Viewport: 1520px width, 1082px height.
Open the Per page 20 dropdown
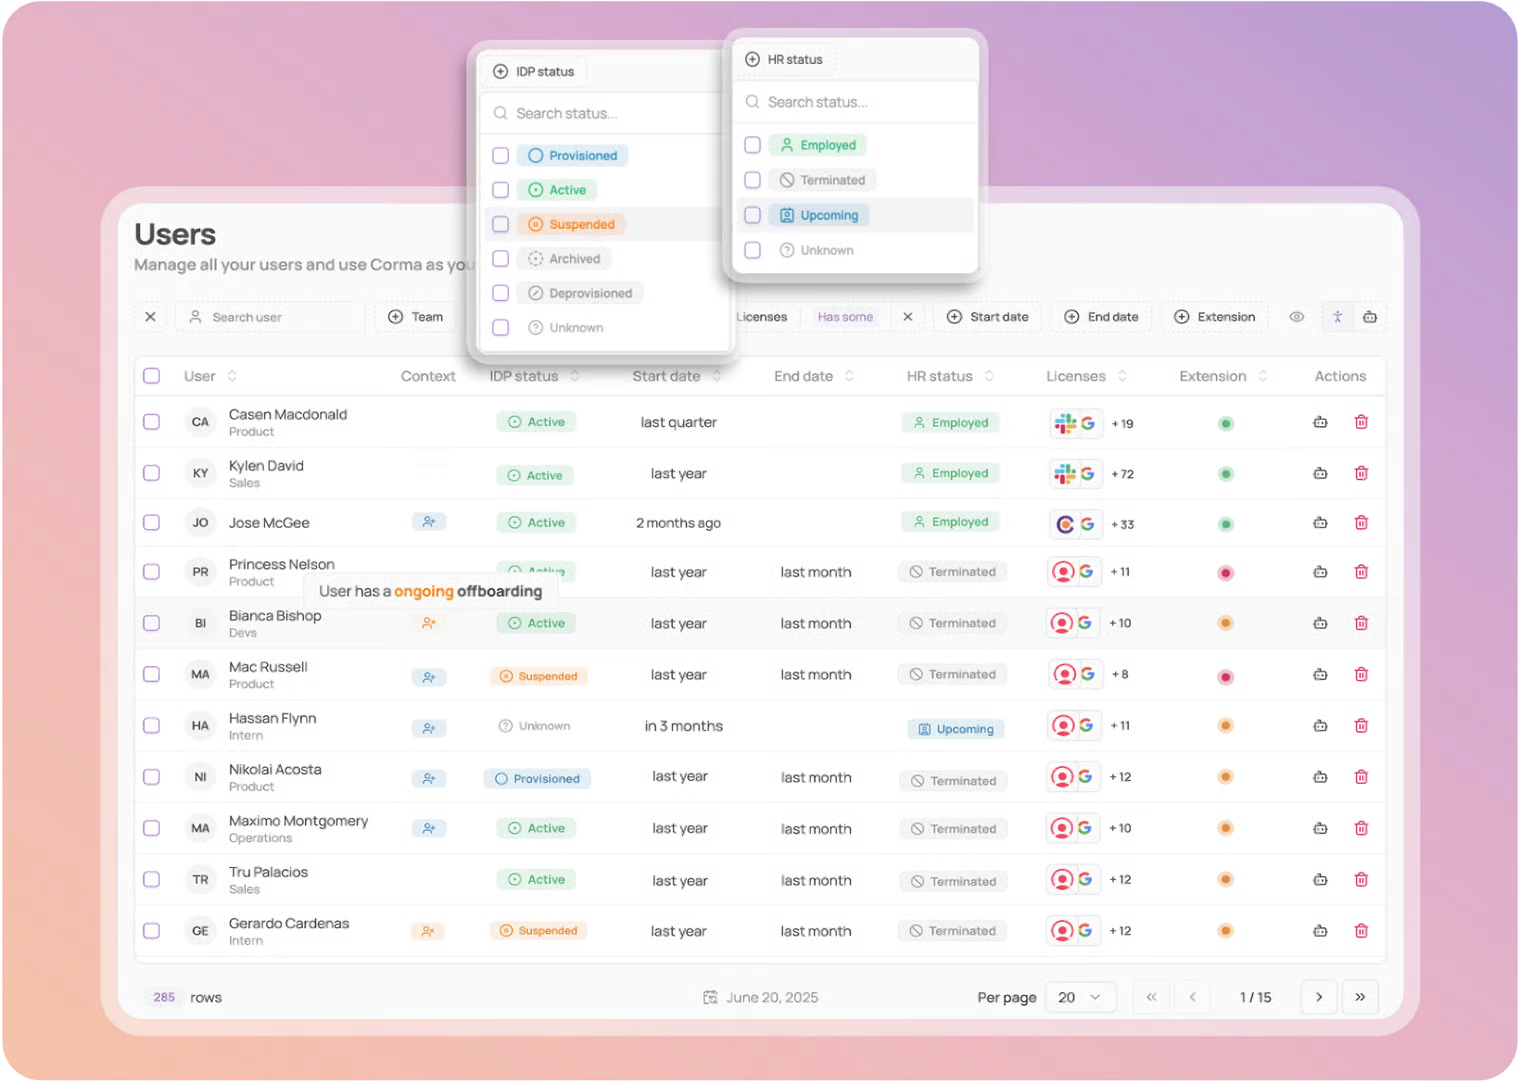pyautogui.click(x=1080, y=997)
